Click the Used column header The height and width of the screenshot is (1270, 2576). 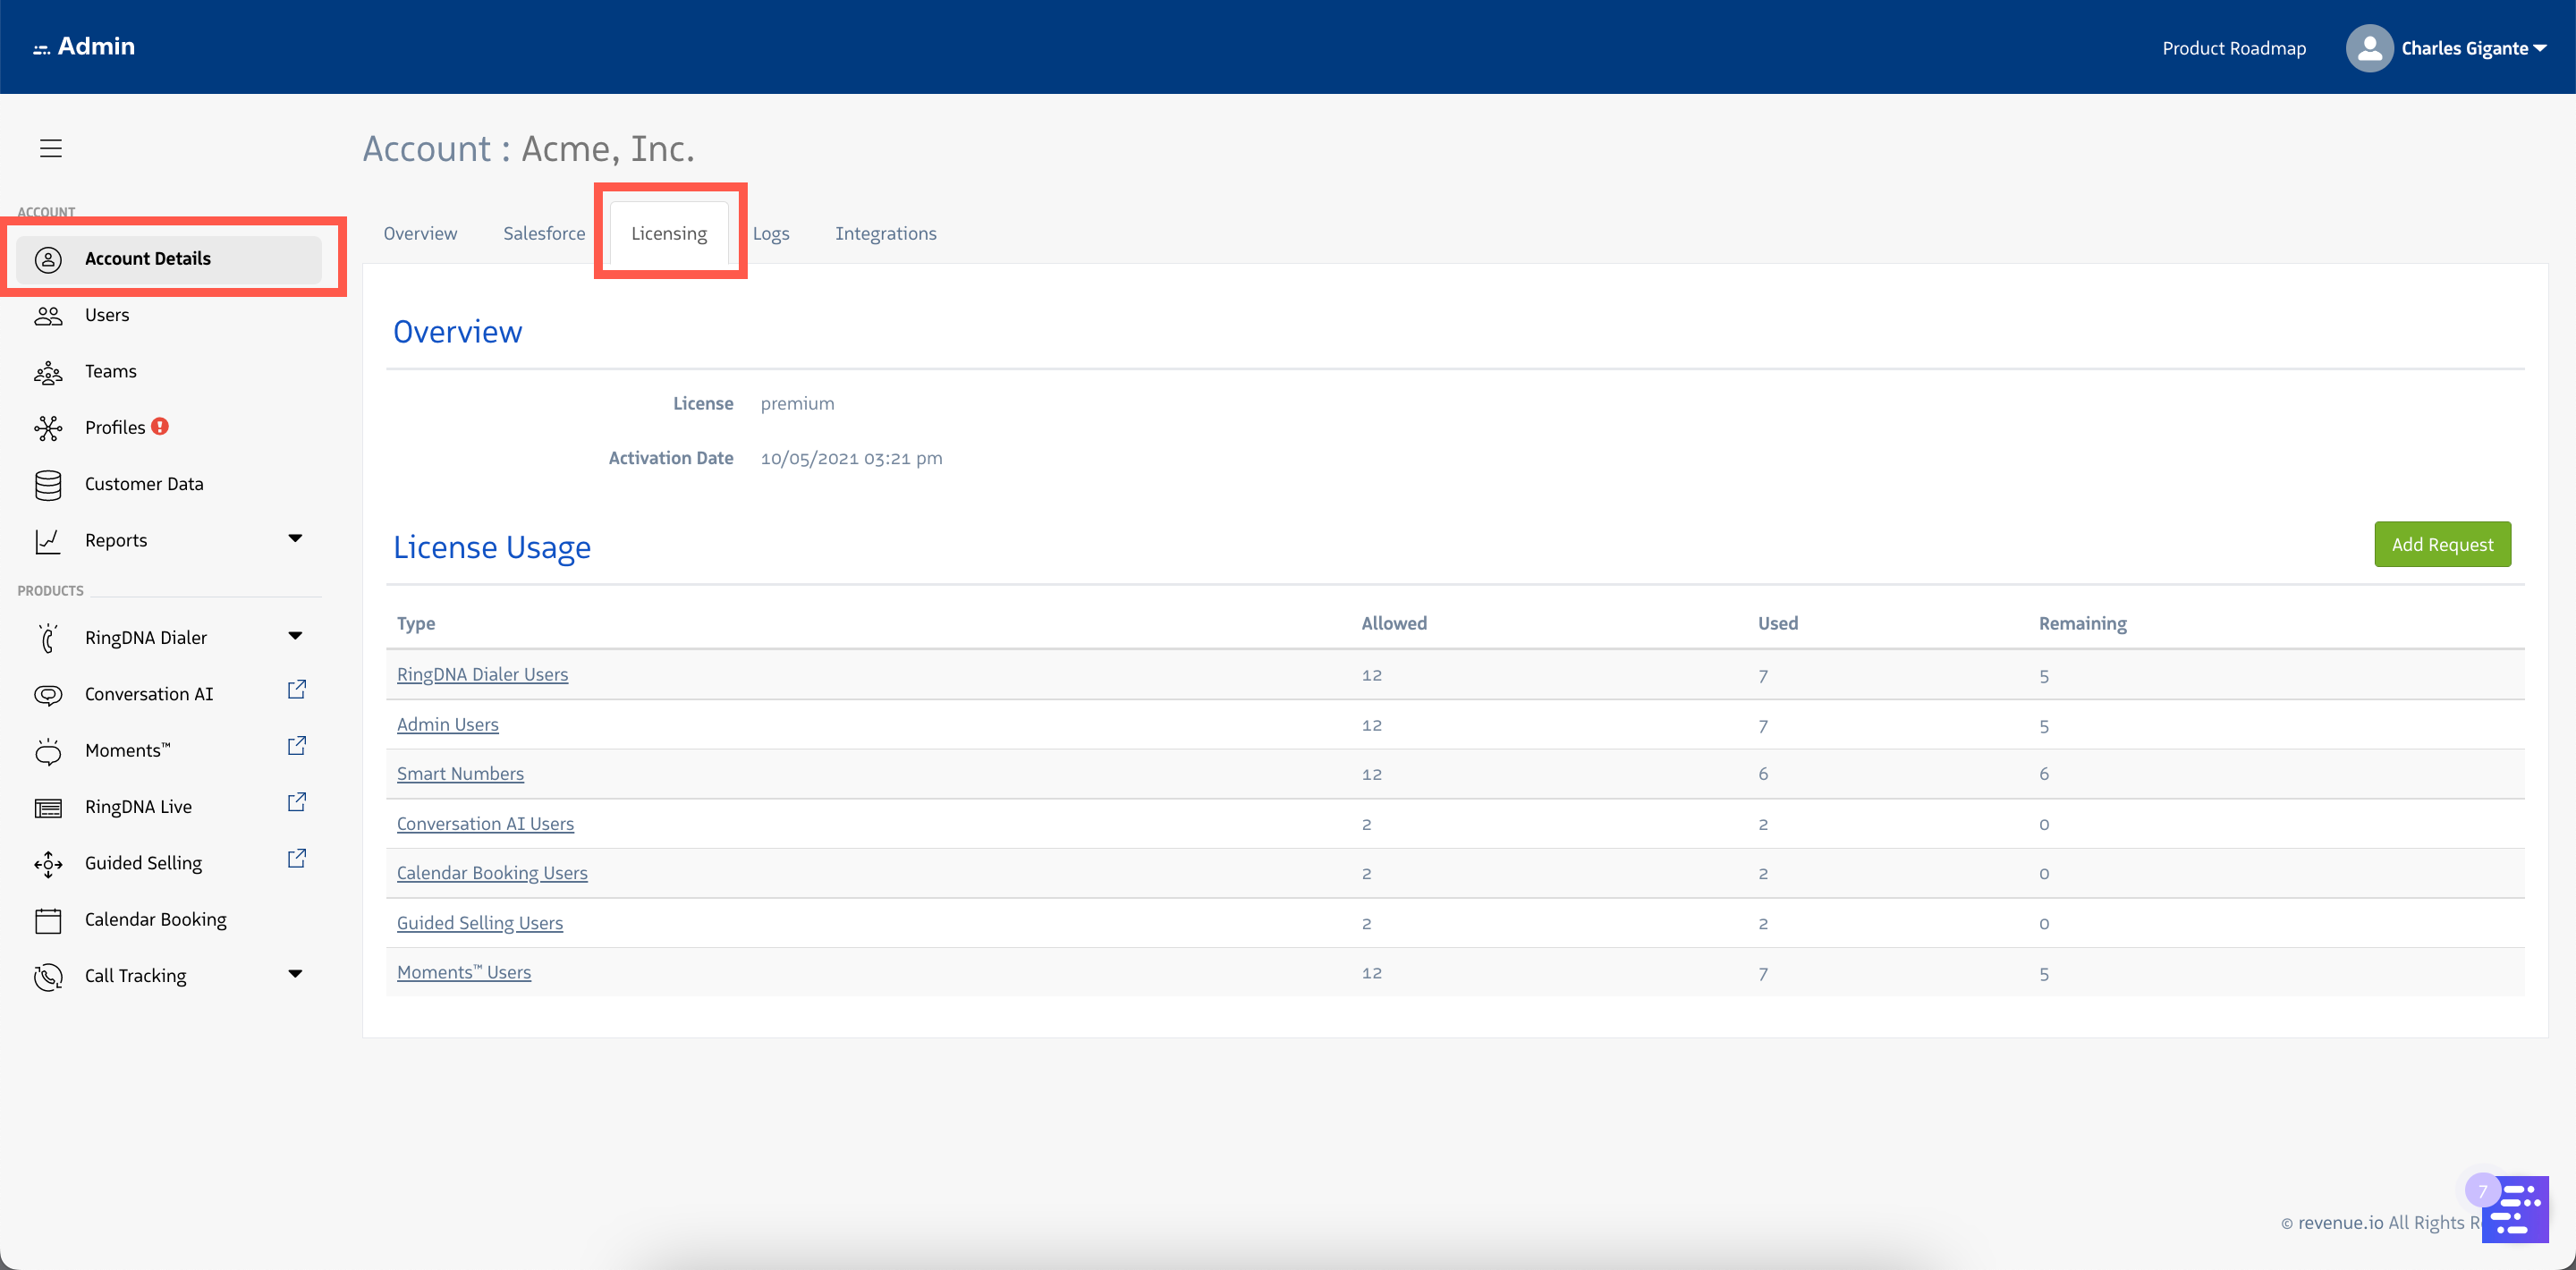(1778, 623)
